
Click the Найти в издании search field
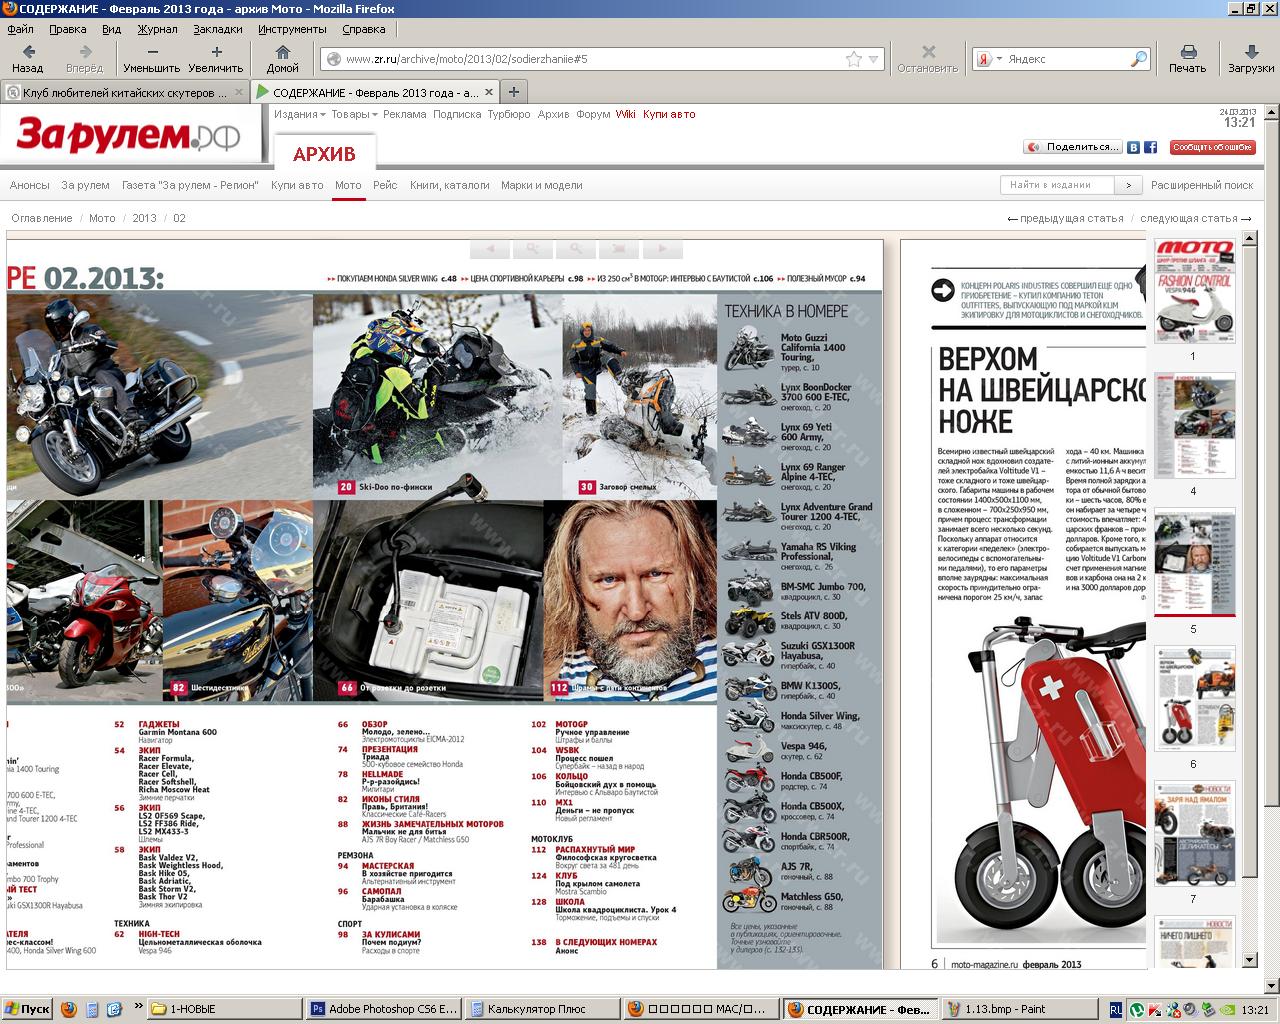click(x=1058, y=185)
